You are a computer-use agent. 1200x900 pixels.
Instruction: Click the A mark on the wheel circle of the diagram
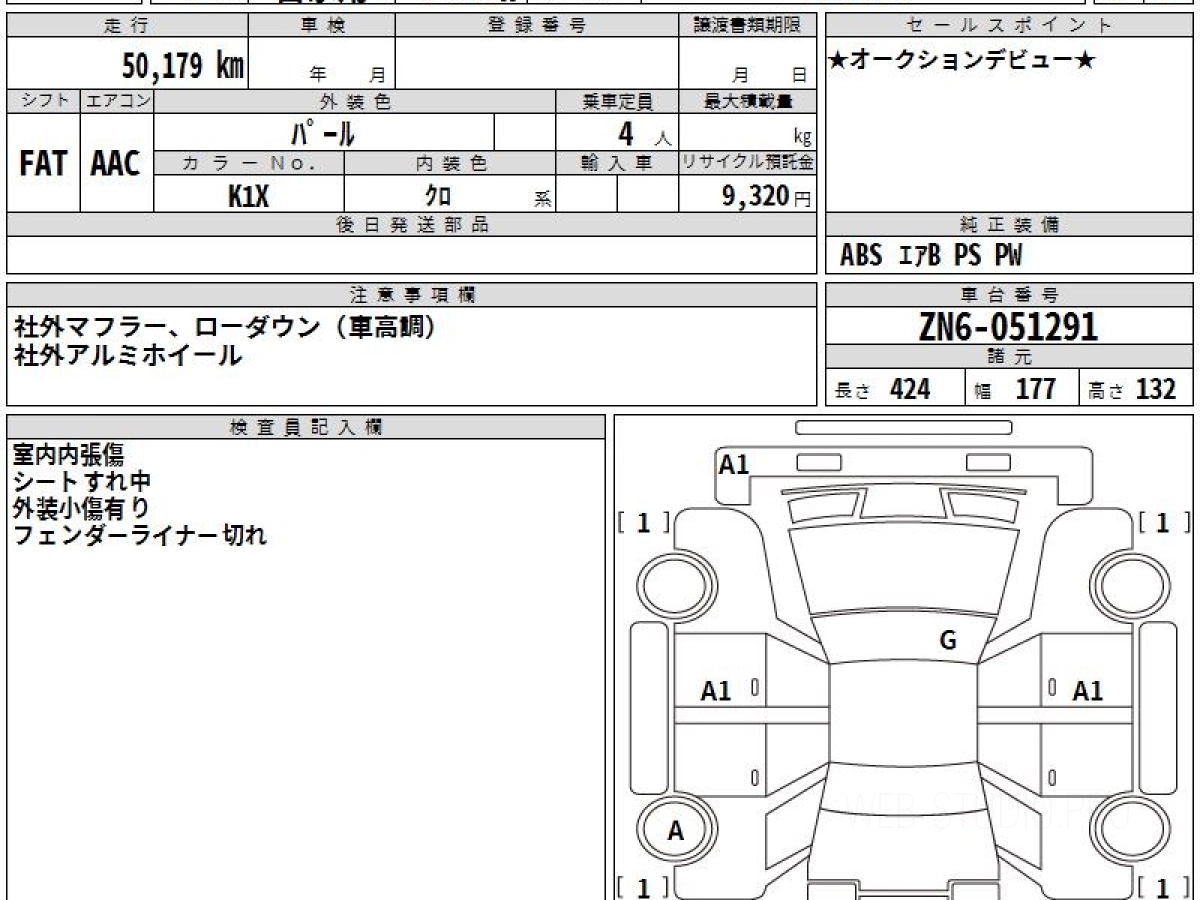point(676,830)
